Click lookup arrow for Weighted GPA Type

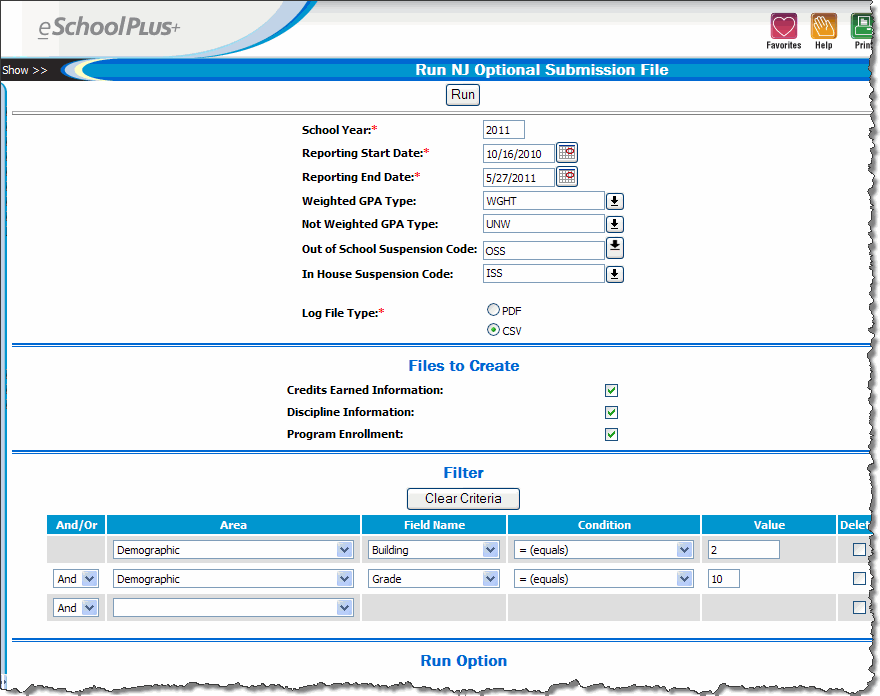(x=615, y=201)
